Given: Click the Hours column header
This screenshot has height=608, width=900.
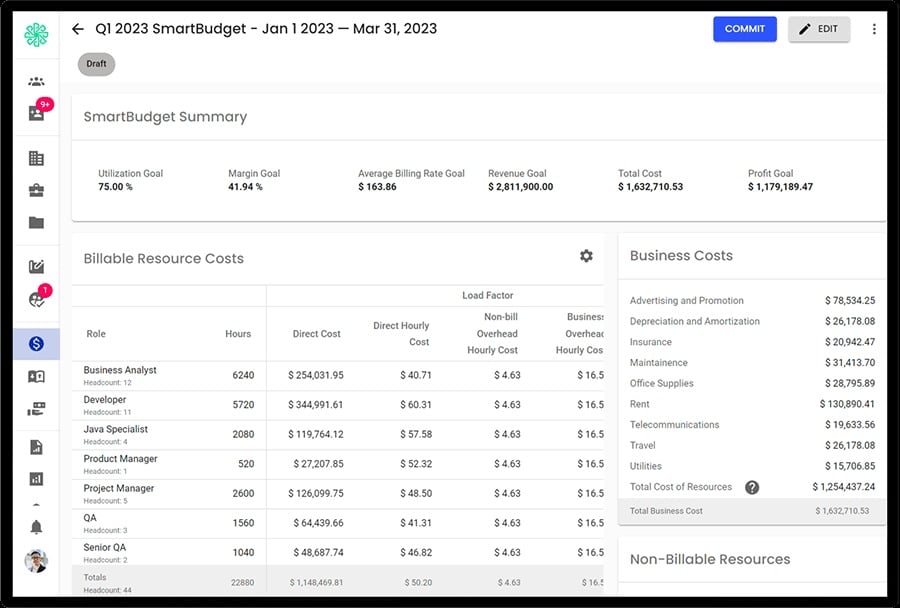Looking at the screenshot, I should tap(238, 334).
